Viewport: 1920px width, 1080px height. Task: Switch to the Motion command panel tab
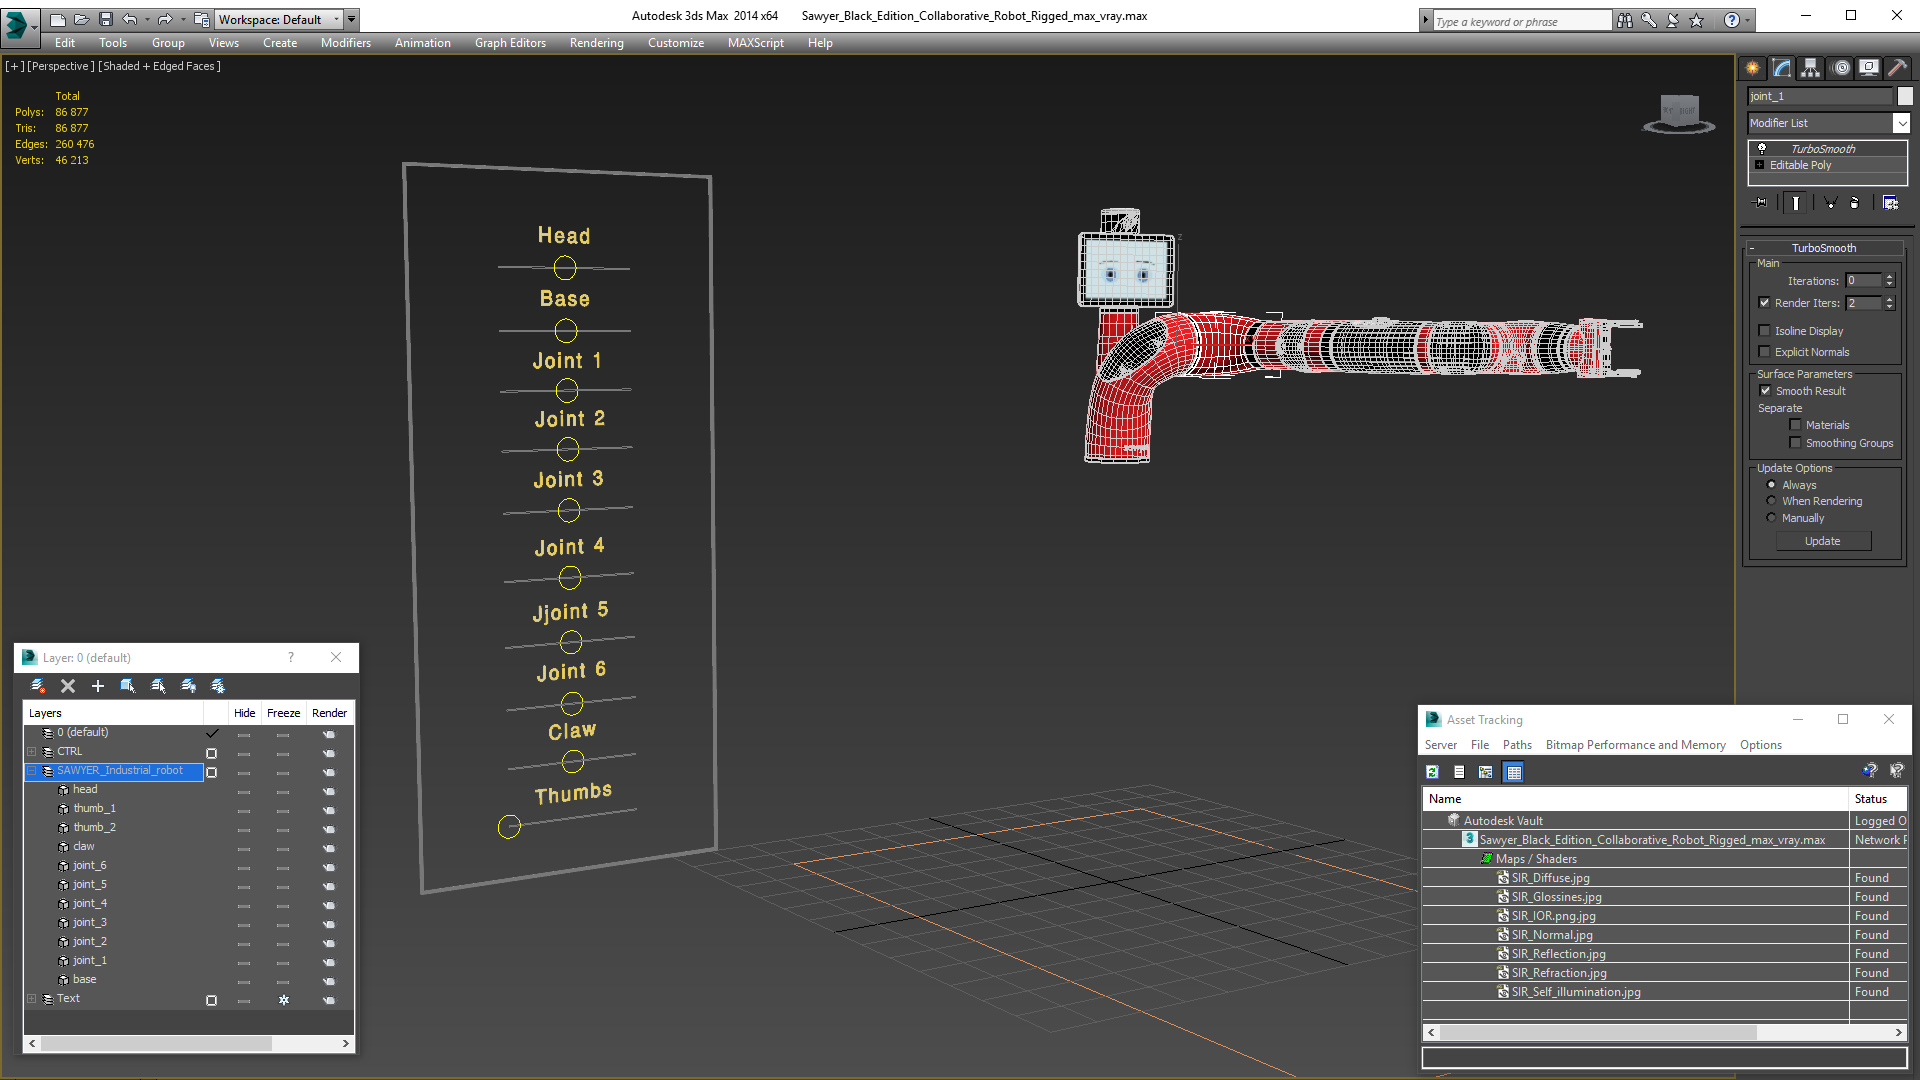coord(1841,68)
